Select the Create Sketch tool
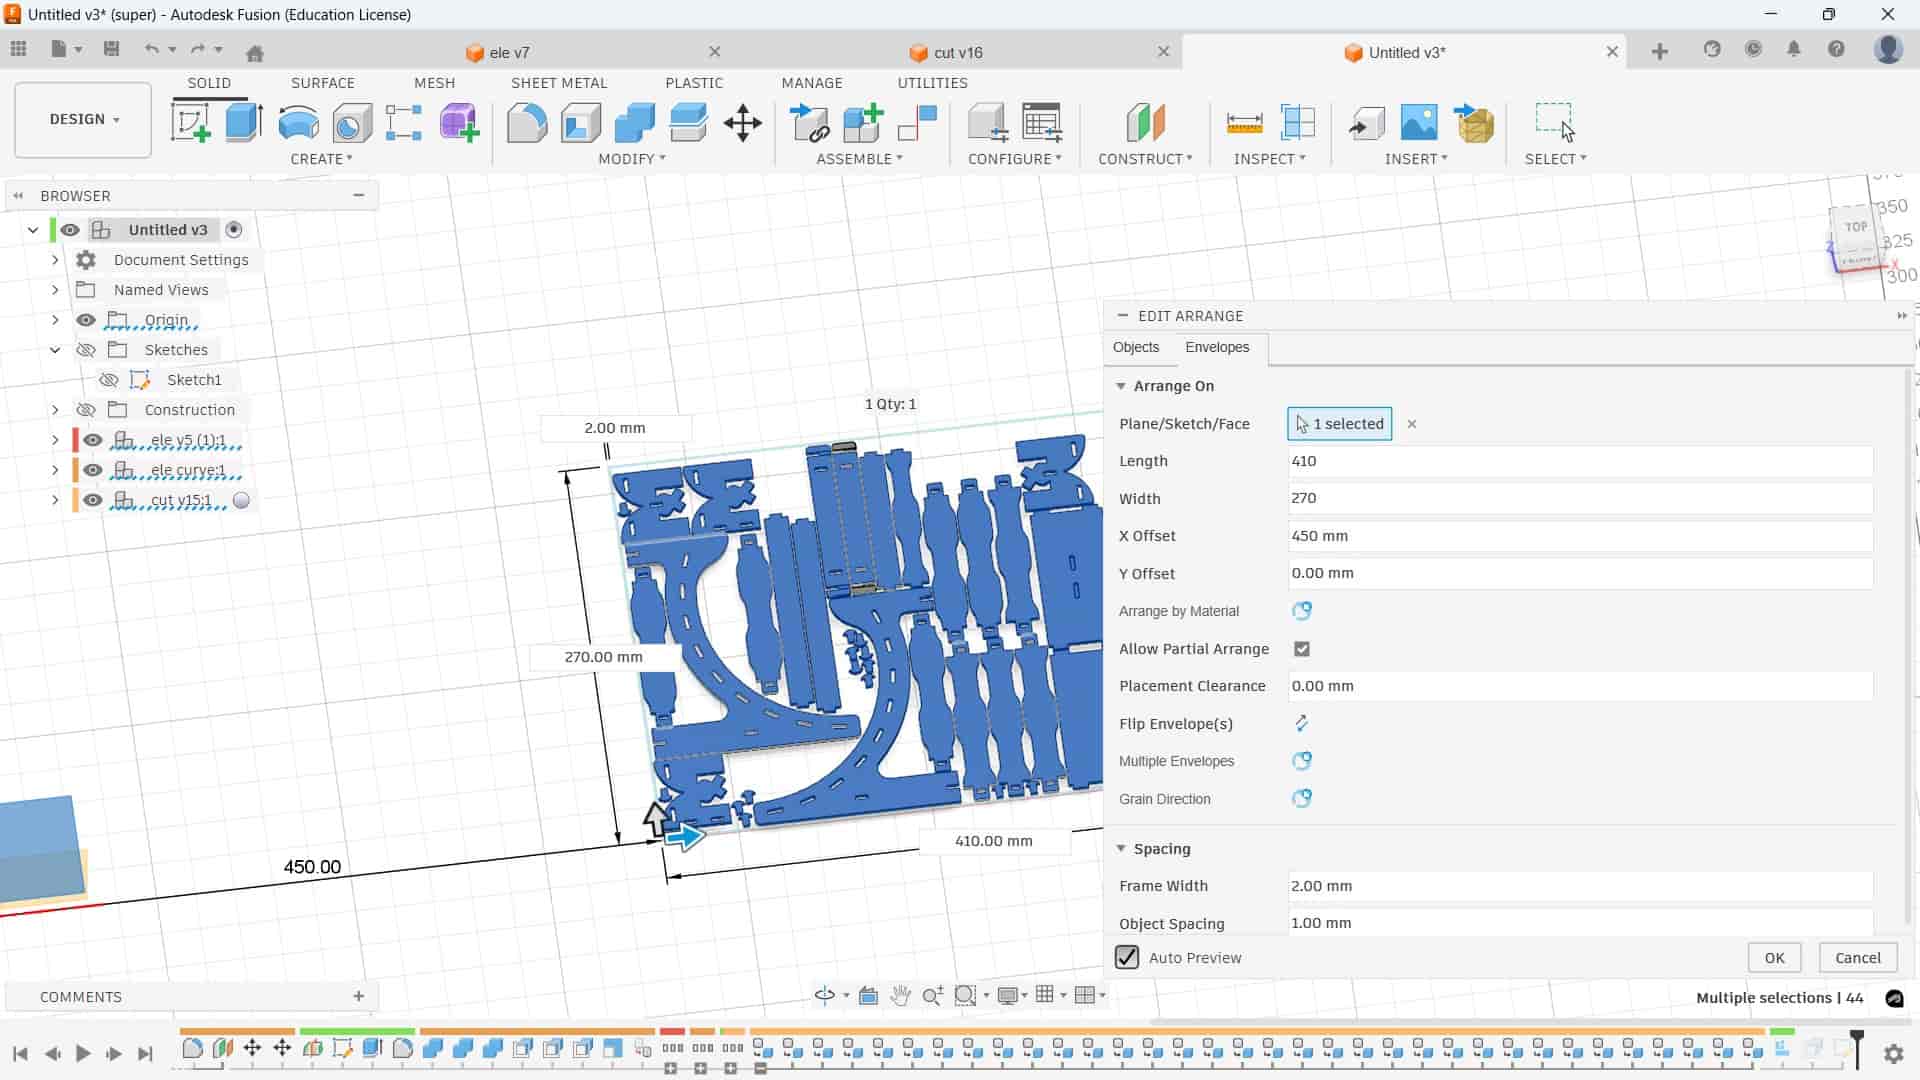Image resolution: width=1920 pixels, height=1080 pixels. click(x=190, y=123)
